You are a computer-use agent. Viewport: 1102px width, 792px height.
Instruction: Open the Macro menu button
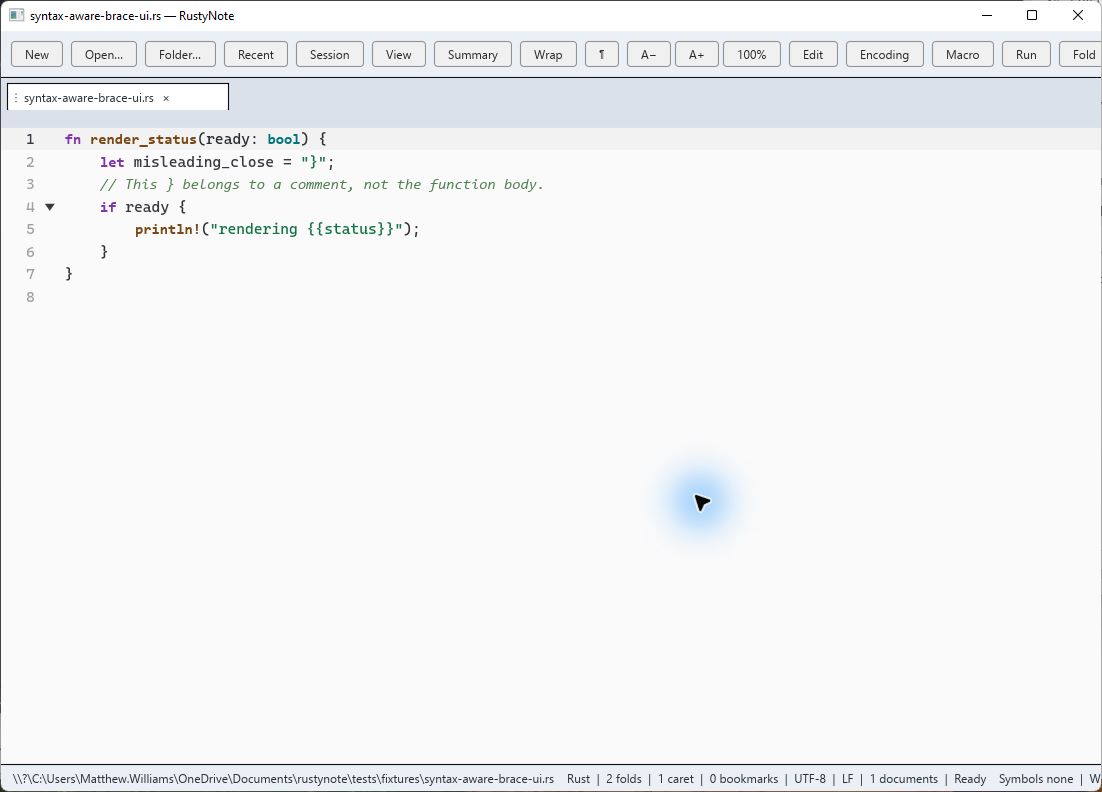(x=962, y=54)
